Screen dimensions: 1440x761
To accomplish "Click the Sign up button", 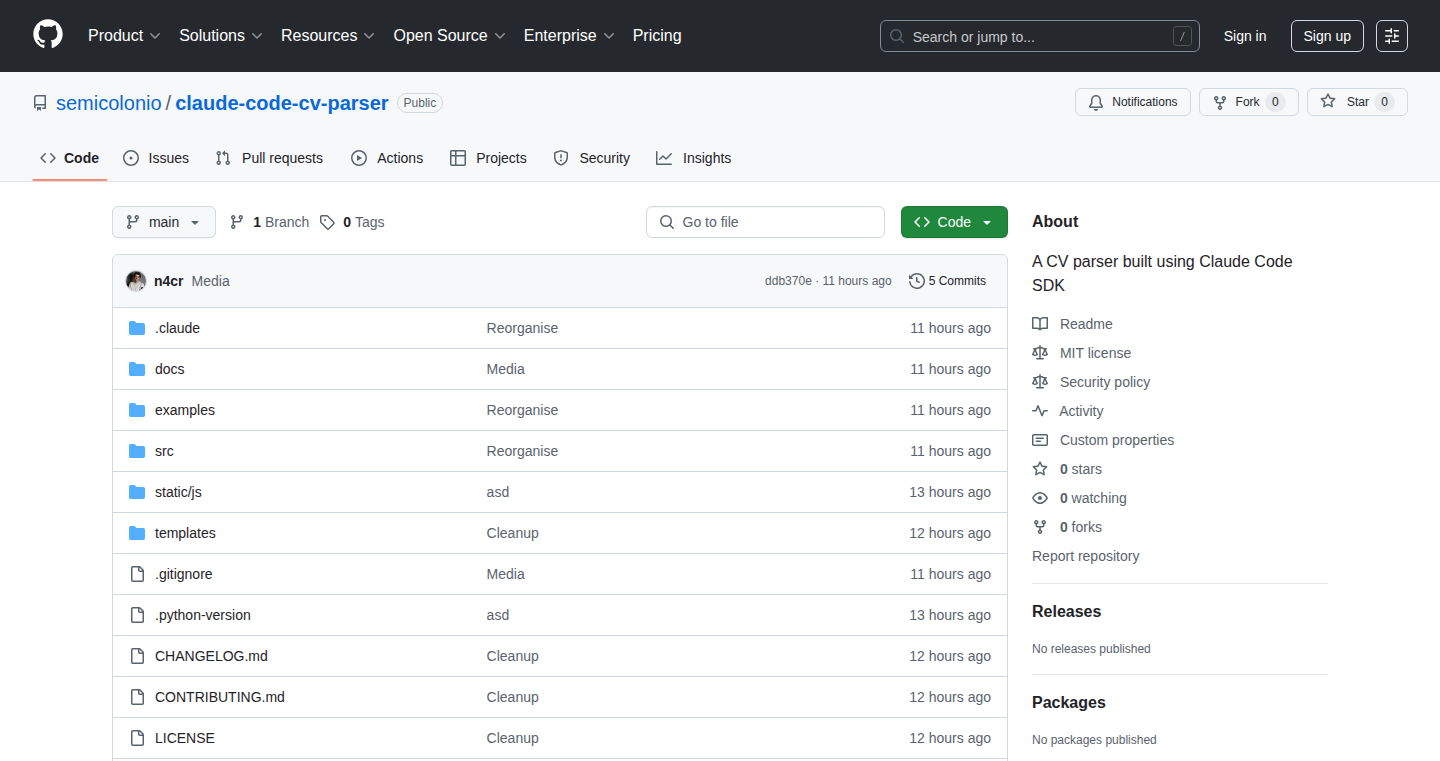I will pyautogui.click(x=1327, y=36).
